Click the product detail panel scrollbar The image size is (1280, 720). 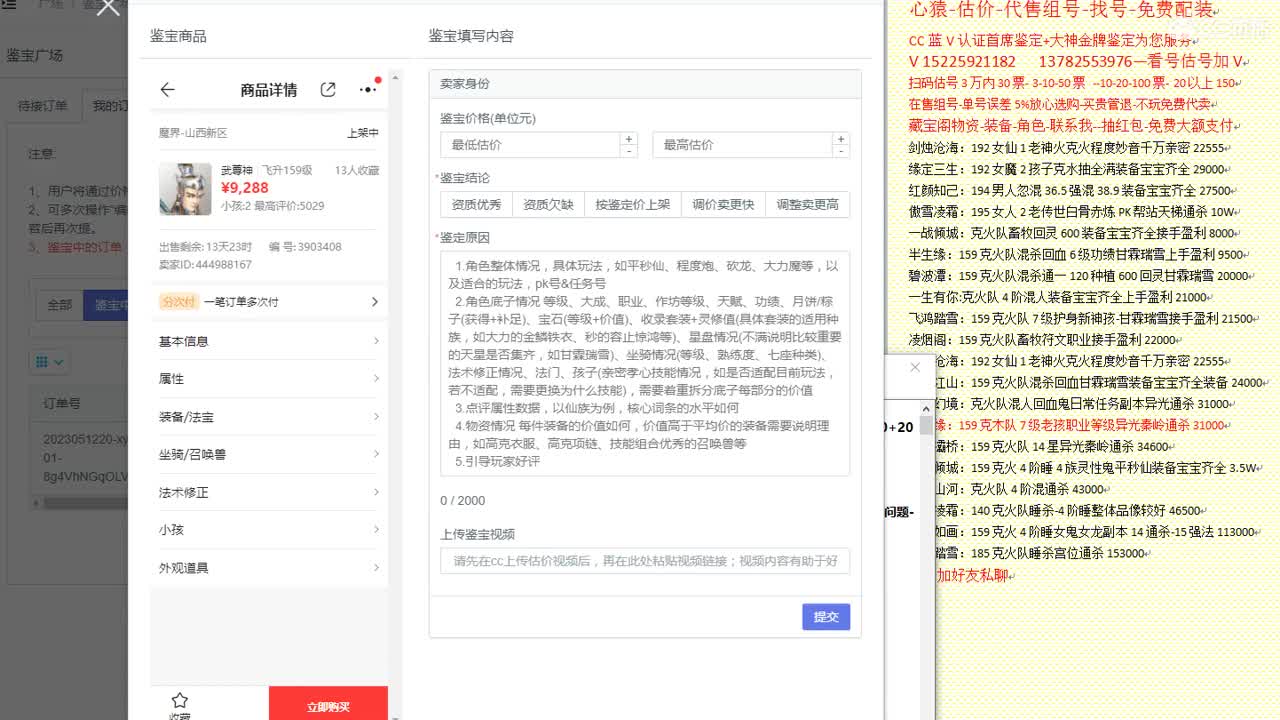pyautogui.click(x=395, y=395)
